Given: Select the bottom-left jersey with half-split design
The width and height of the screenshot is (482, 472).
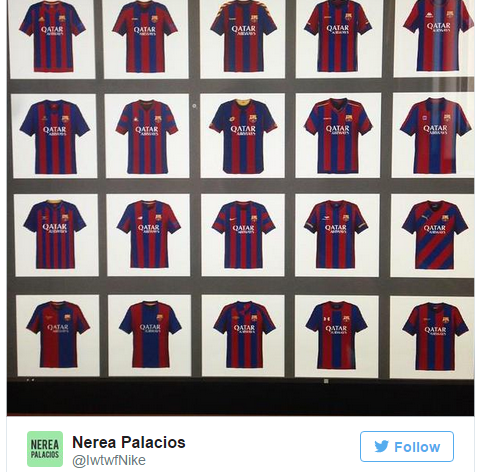Looking at the screenshot, I should point(58,335).
